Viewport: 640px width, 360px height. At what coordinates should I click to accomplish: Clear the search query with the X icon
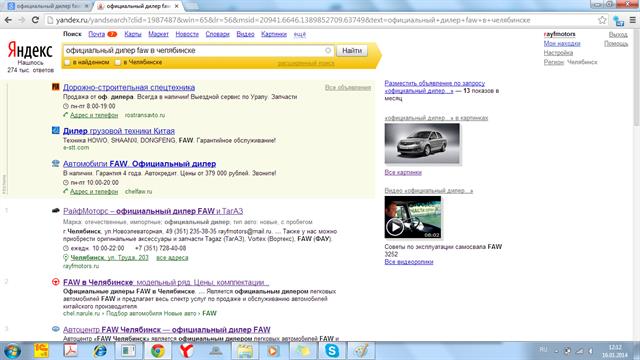pos(328,50)
